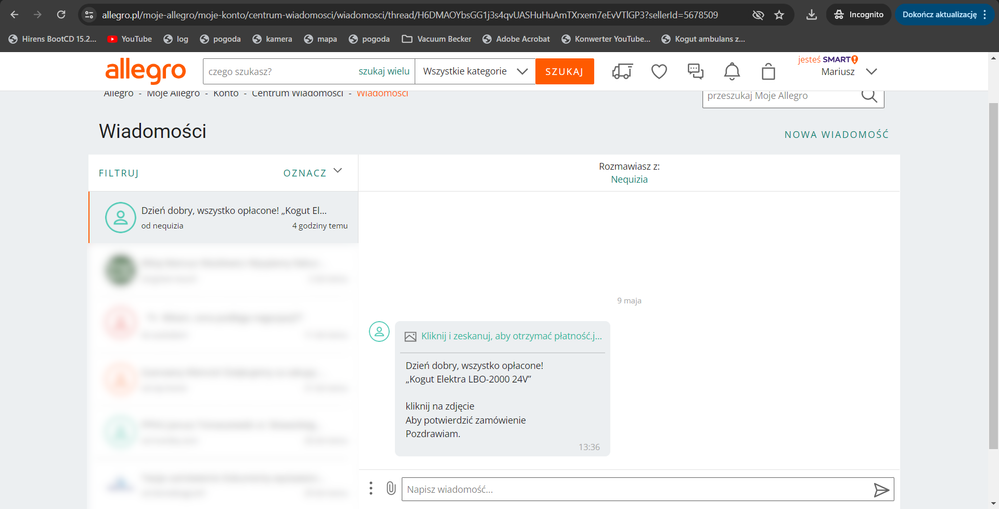Bookmark this page with star icon
This screenshot has height=509, width=999.
[x=779, y=15]
